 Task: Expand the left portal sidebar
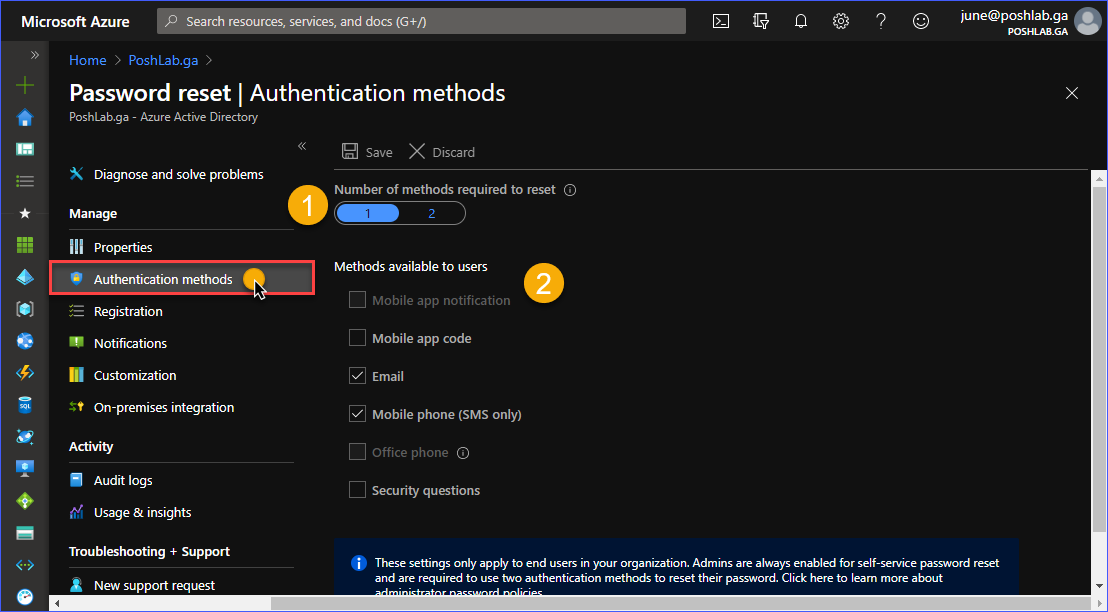[x=34, y=55]
